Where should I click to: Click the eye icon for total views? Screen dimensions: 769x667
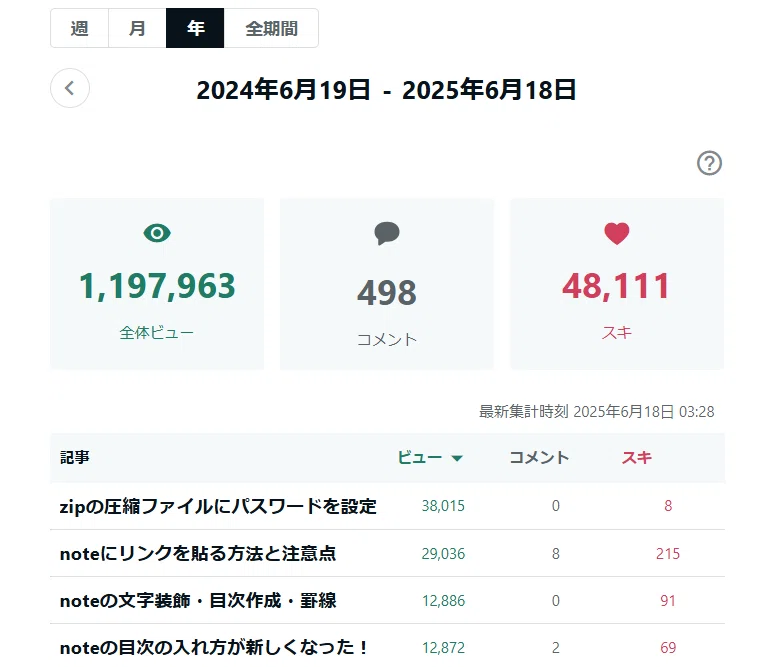pyautogui.click(x=157, y=233)
